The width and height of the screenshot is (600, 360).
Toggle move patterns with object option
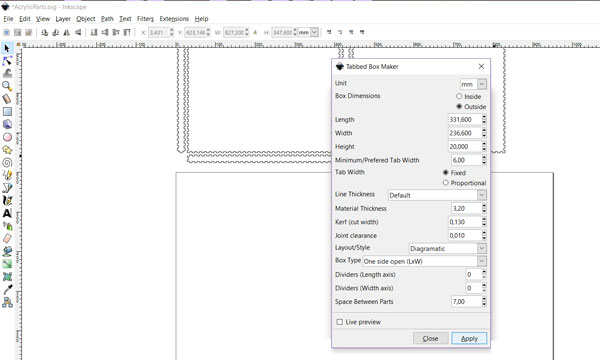(x=362, y=33)
